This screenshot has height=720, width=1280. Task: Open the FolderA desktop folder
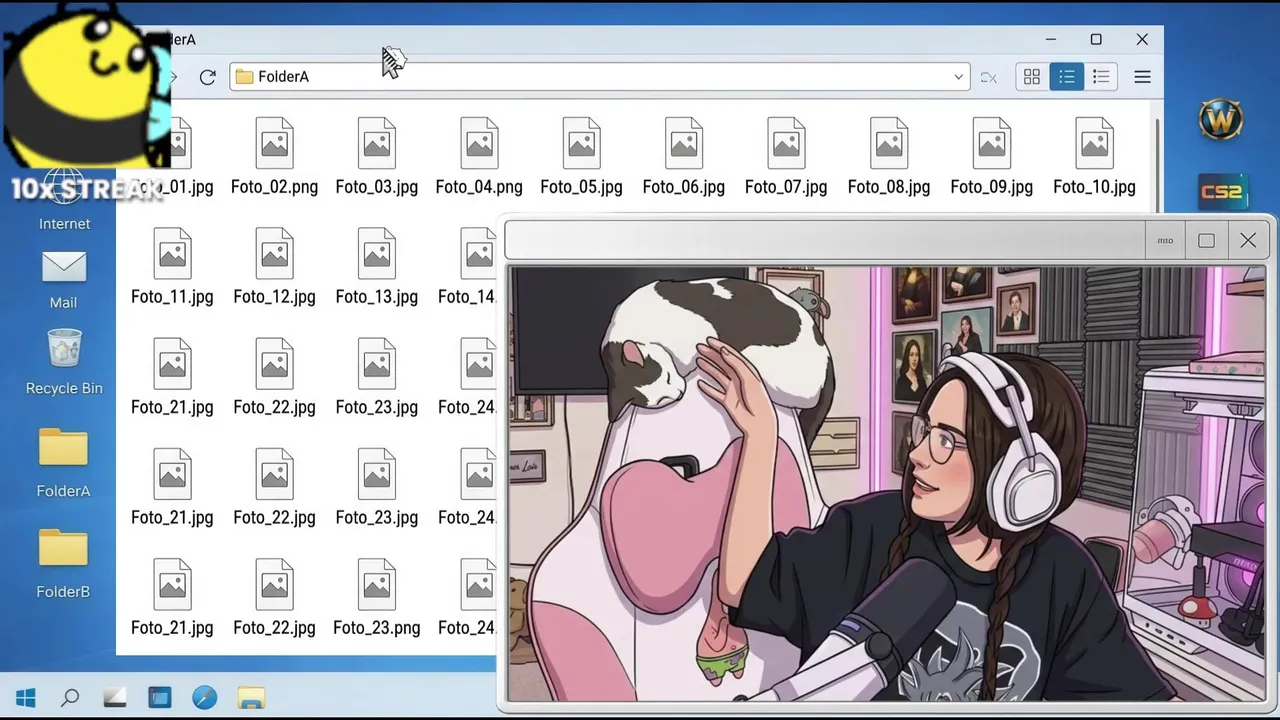63,463
